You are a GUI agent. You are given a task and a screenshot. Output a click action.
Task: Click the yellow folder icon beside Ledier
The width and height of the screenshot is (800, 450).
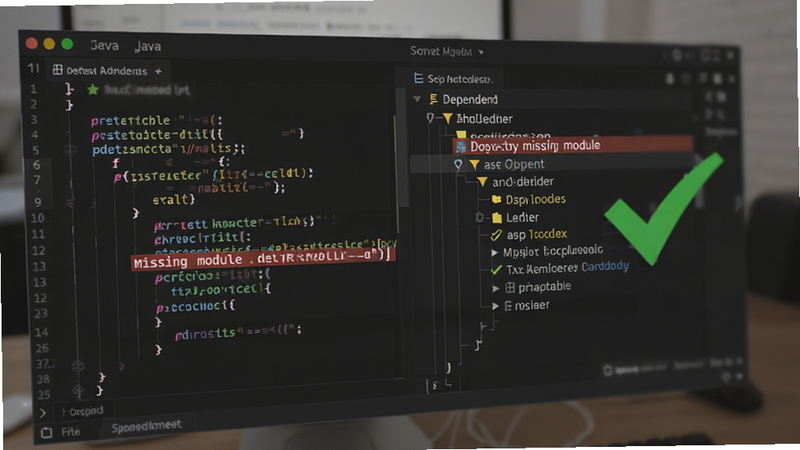[x=497, y=218]
